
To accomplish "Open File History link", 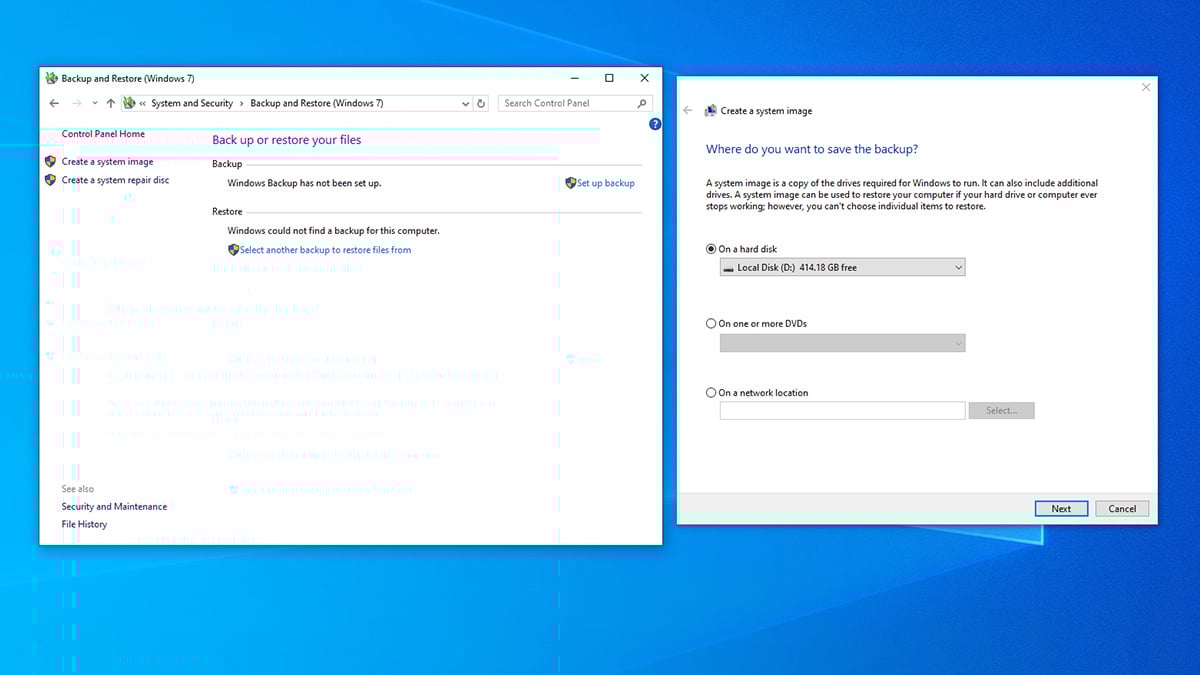I will click(84, 524).
